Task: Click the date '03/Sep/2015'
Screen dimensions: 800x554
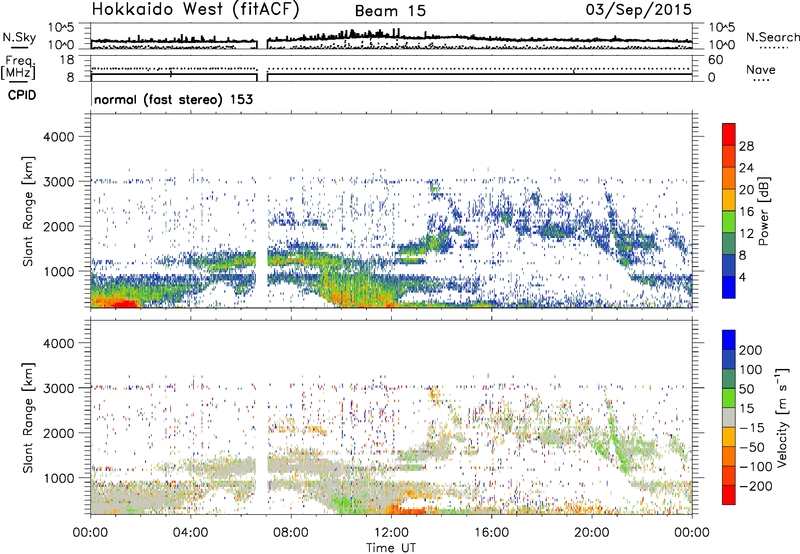Action: [639, 10]
